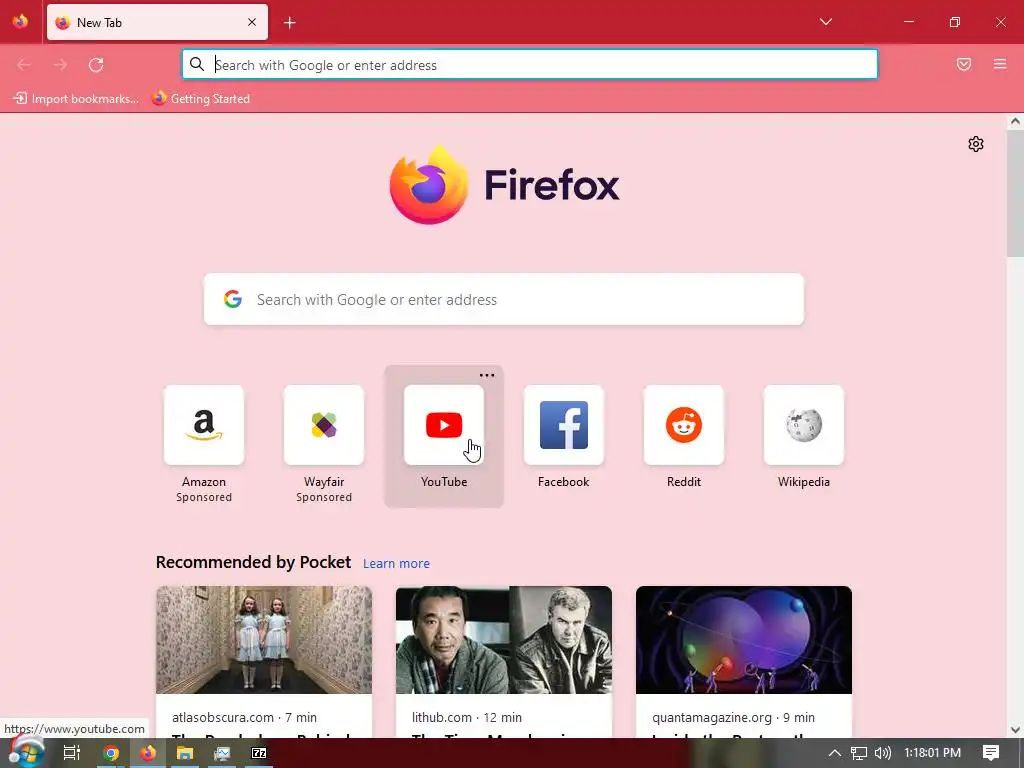
Task: Open a new tab with the plus button
Action: click(289, 23)
